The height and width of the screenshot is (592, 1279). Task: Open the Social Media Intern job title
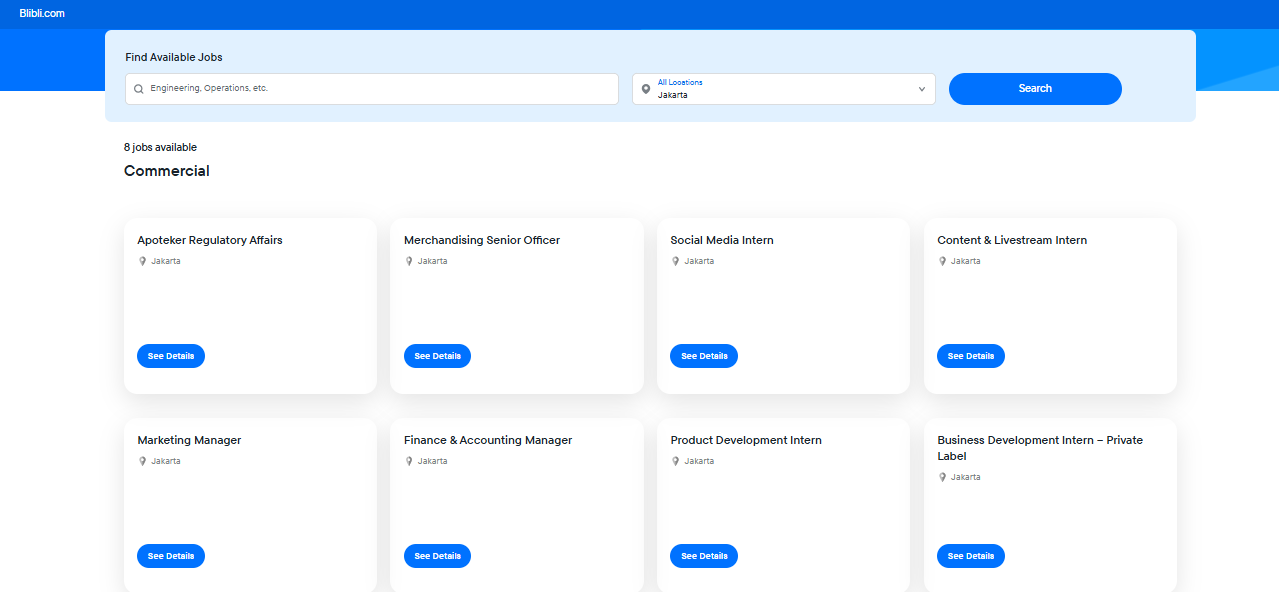click(x=722, y=240)
